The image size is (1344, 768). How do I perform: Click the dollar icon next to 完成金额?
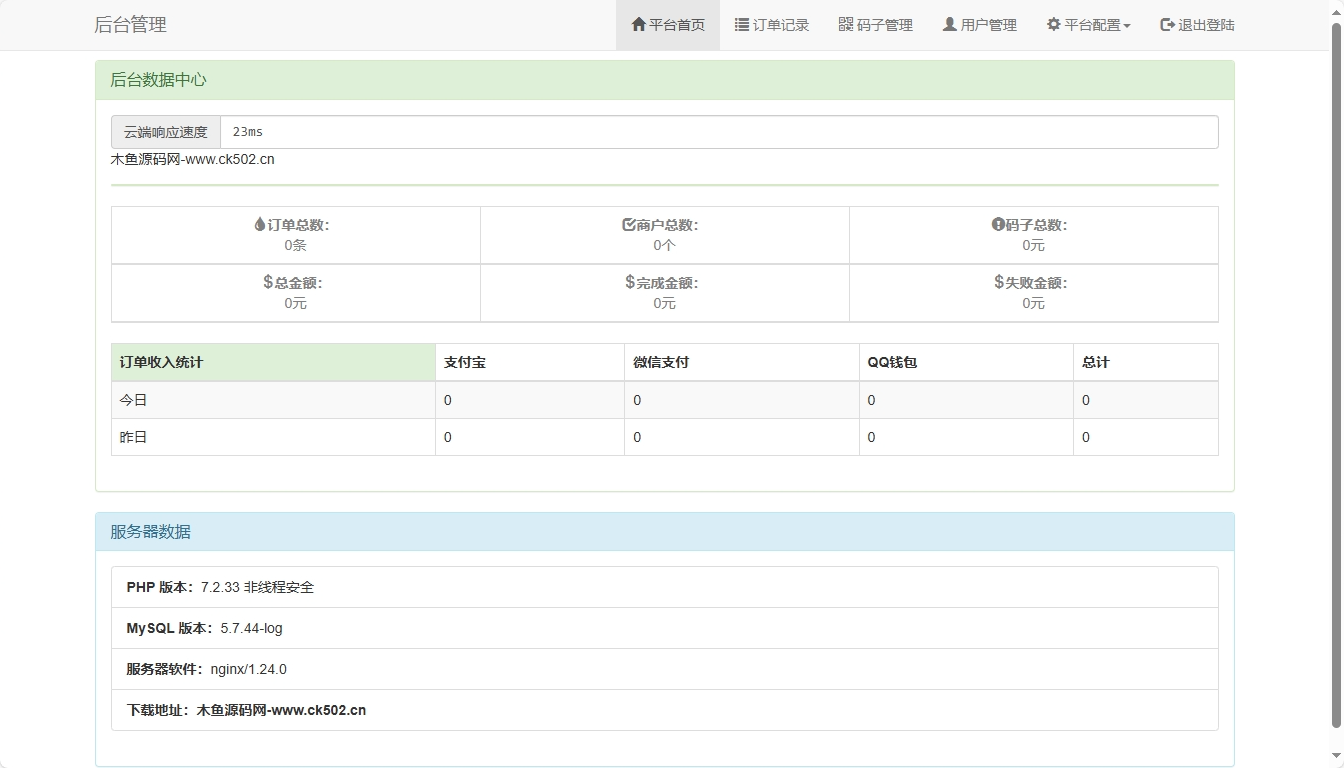[x=630, y=282]
